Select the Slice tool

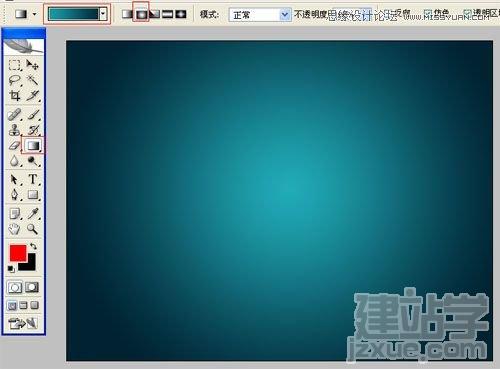[x=32, y=96]
